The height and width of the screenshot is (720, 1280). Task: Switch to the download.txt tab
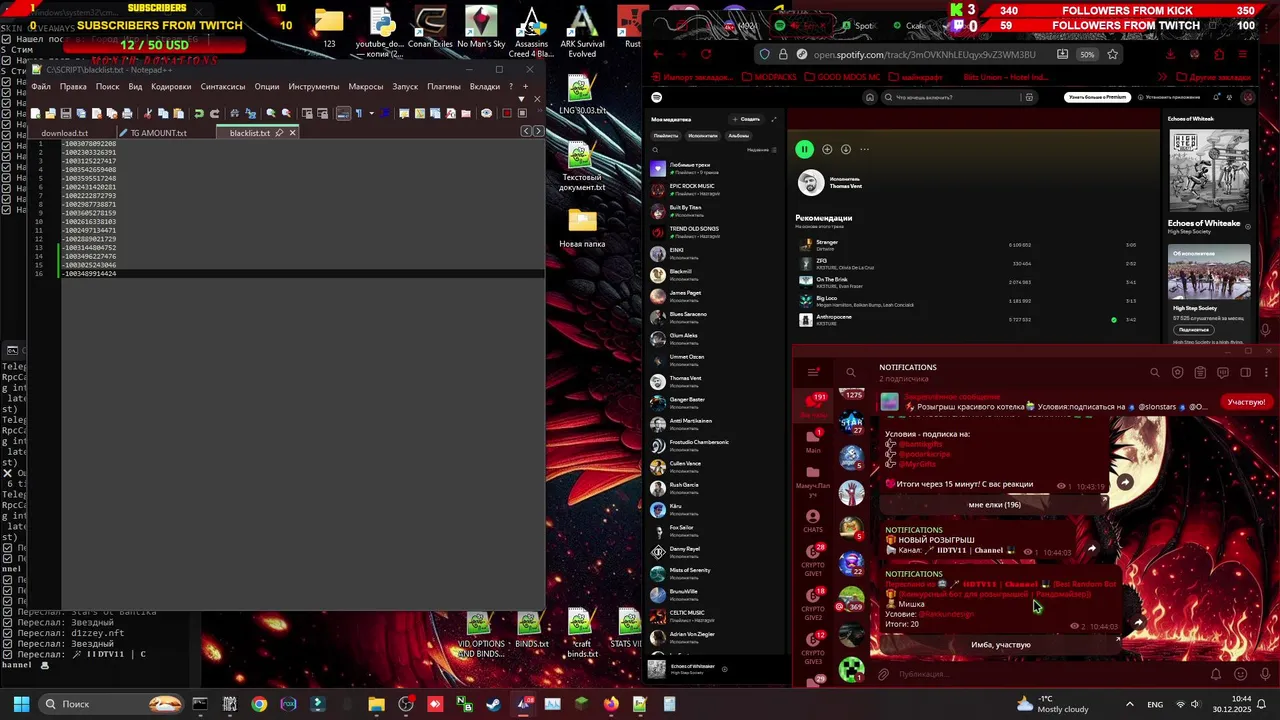pyautogui.click(x=65, y=133)
